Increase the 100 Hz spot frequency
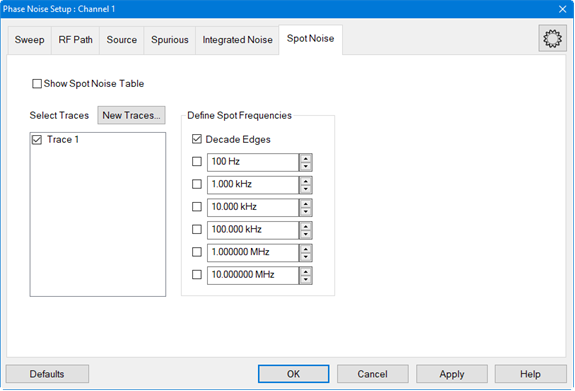The image size is (575, 391). click(x=305, y=158)
